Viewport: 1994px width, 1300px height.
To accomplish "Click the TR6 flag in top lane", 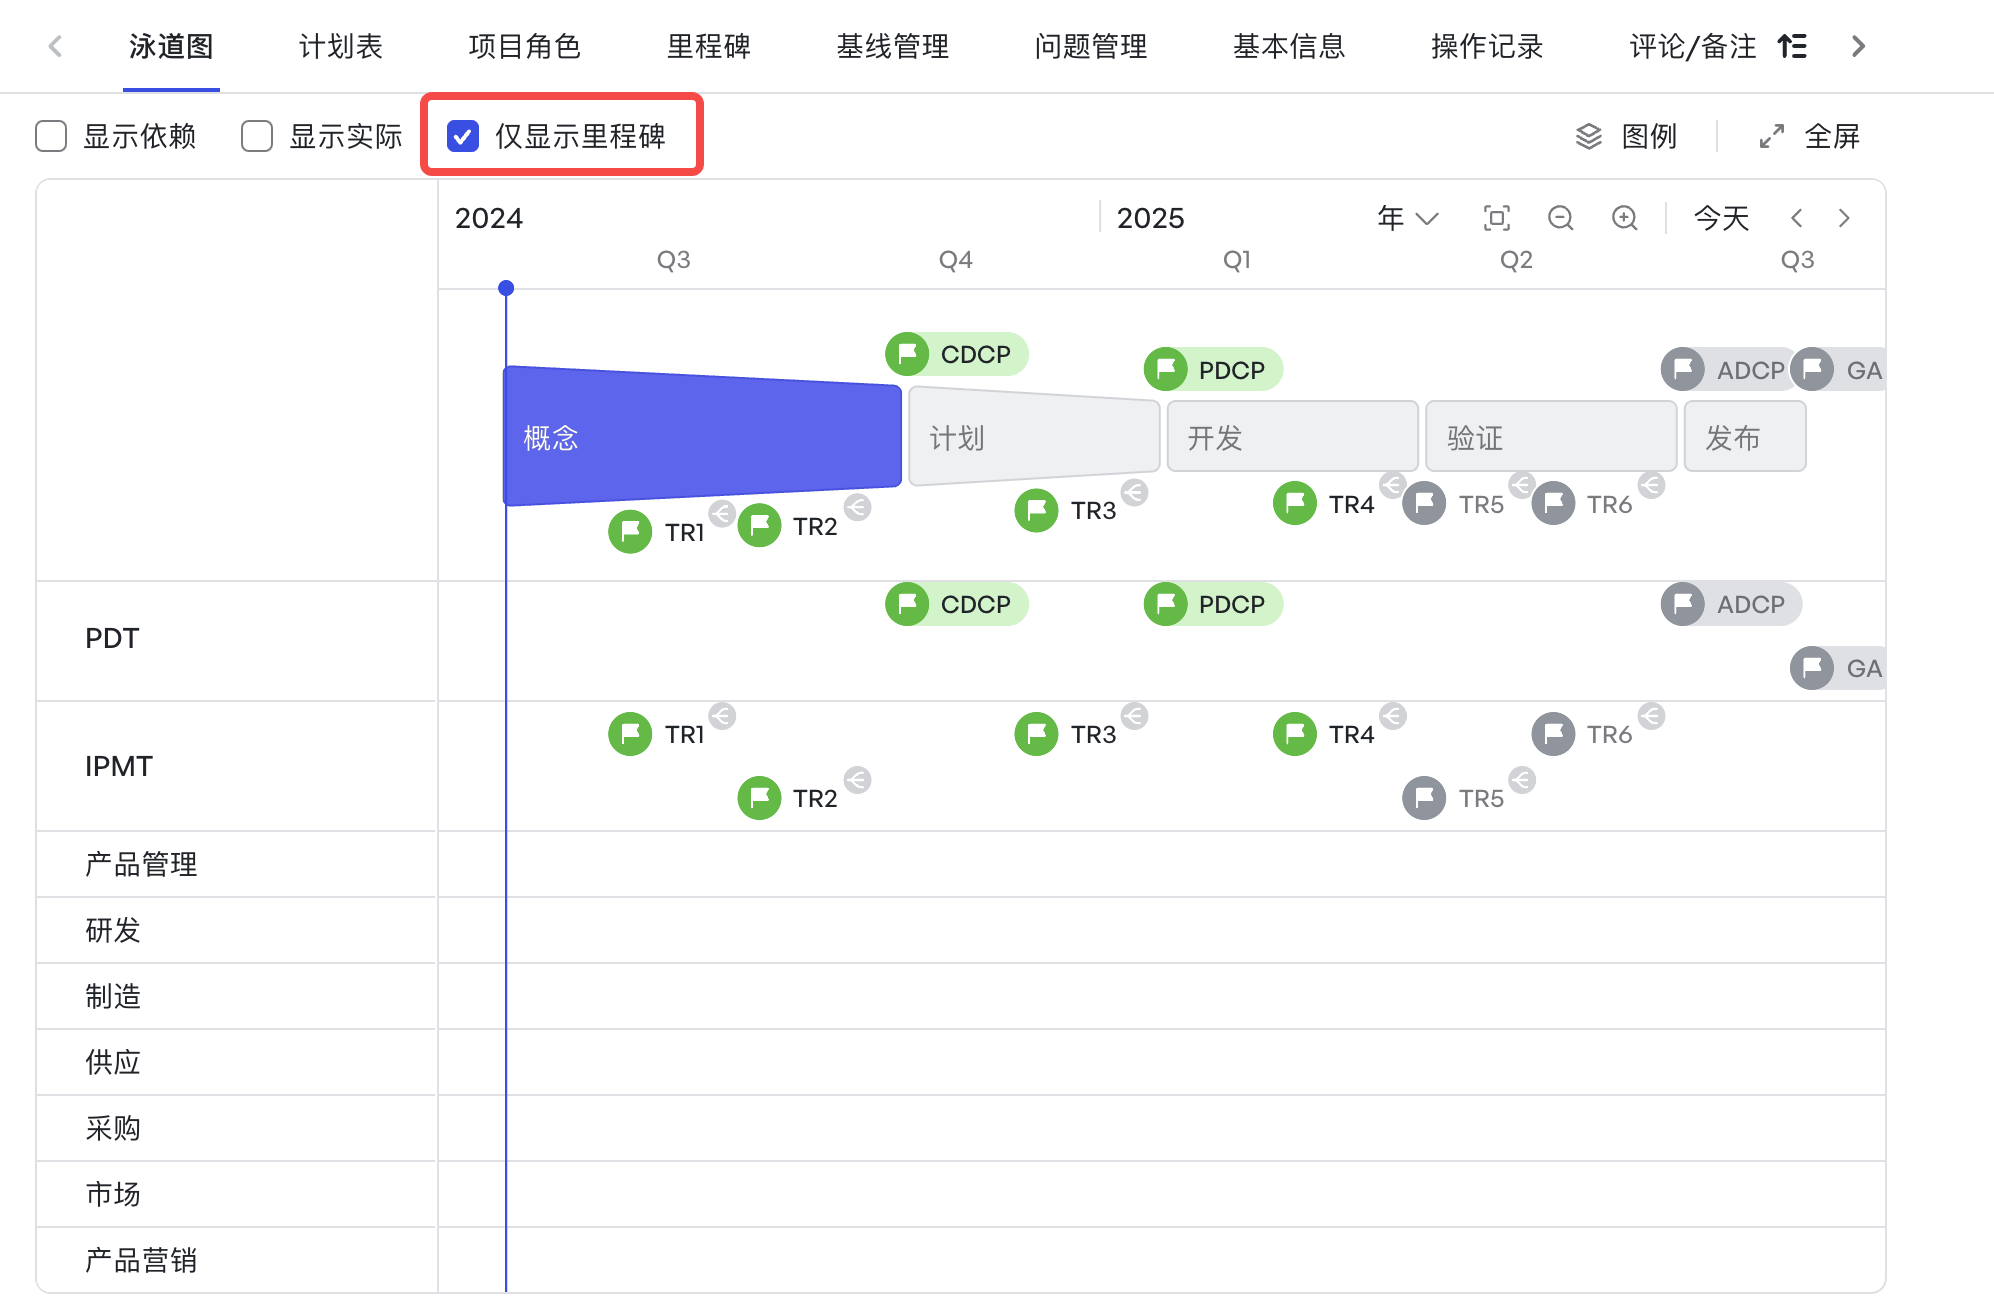I will (x=1554, y=503).
